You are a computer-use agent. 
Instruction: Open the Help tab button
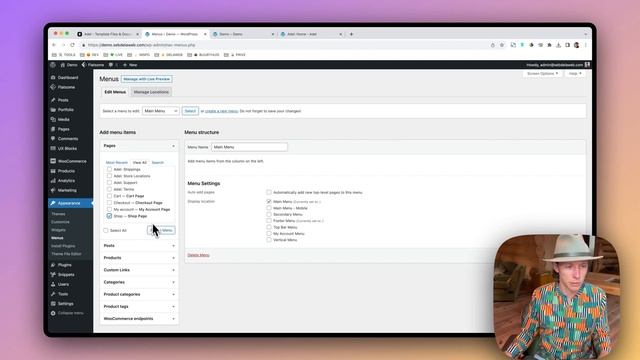coord(575,73)
